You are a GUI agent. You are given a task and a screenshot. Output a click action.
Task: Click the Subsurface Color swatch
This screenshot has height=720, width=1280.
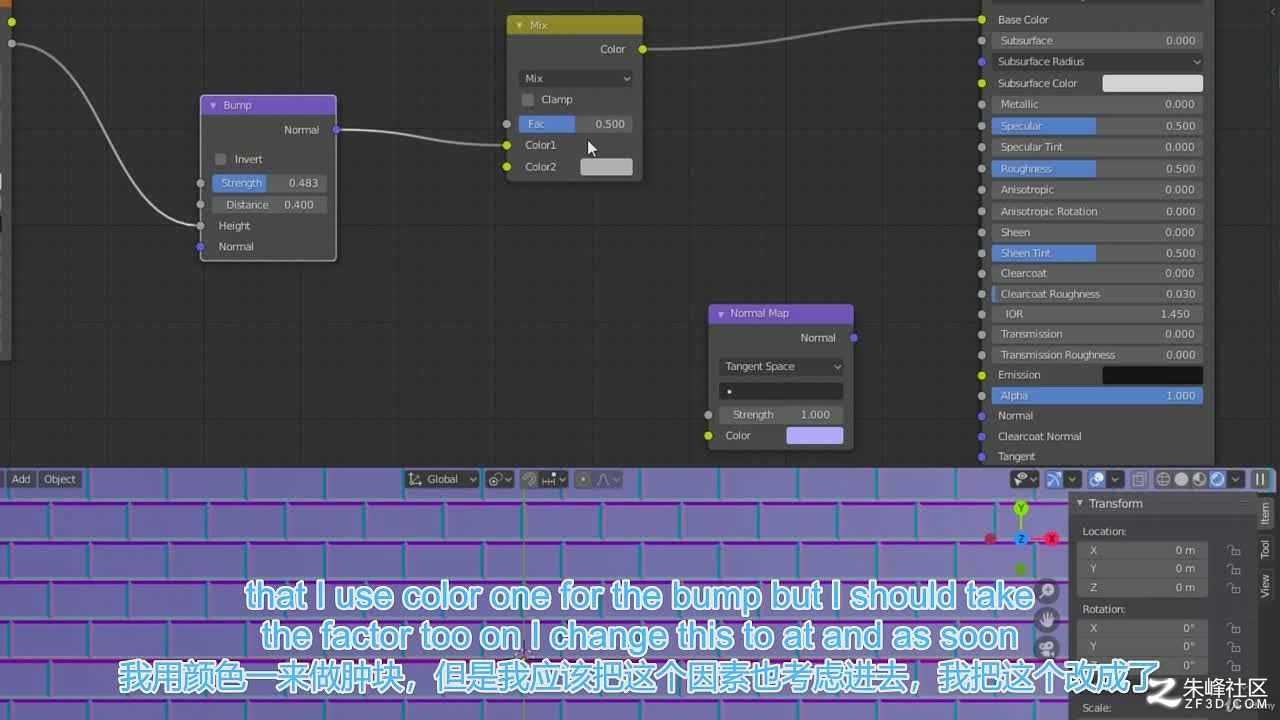[1152, 83]
